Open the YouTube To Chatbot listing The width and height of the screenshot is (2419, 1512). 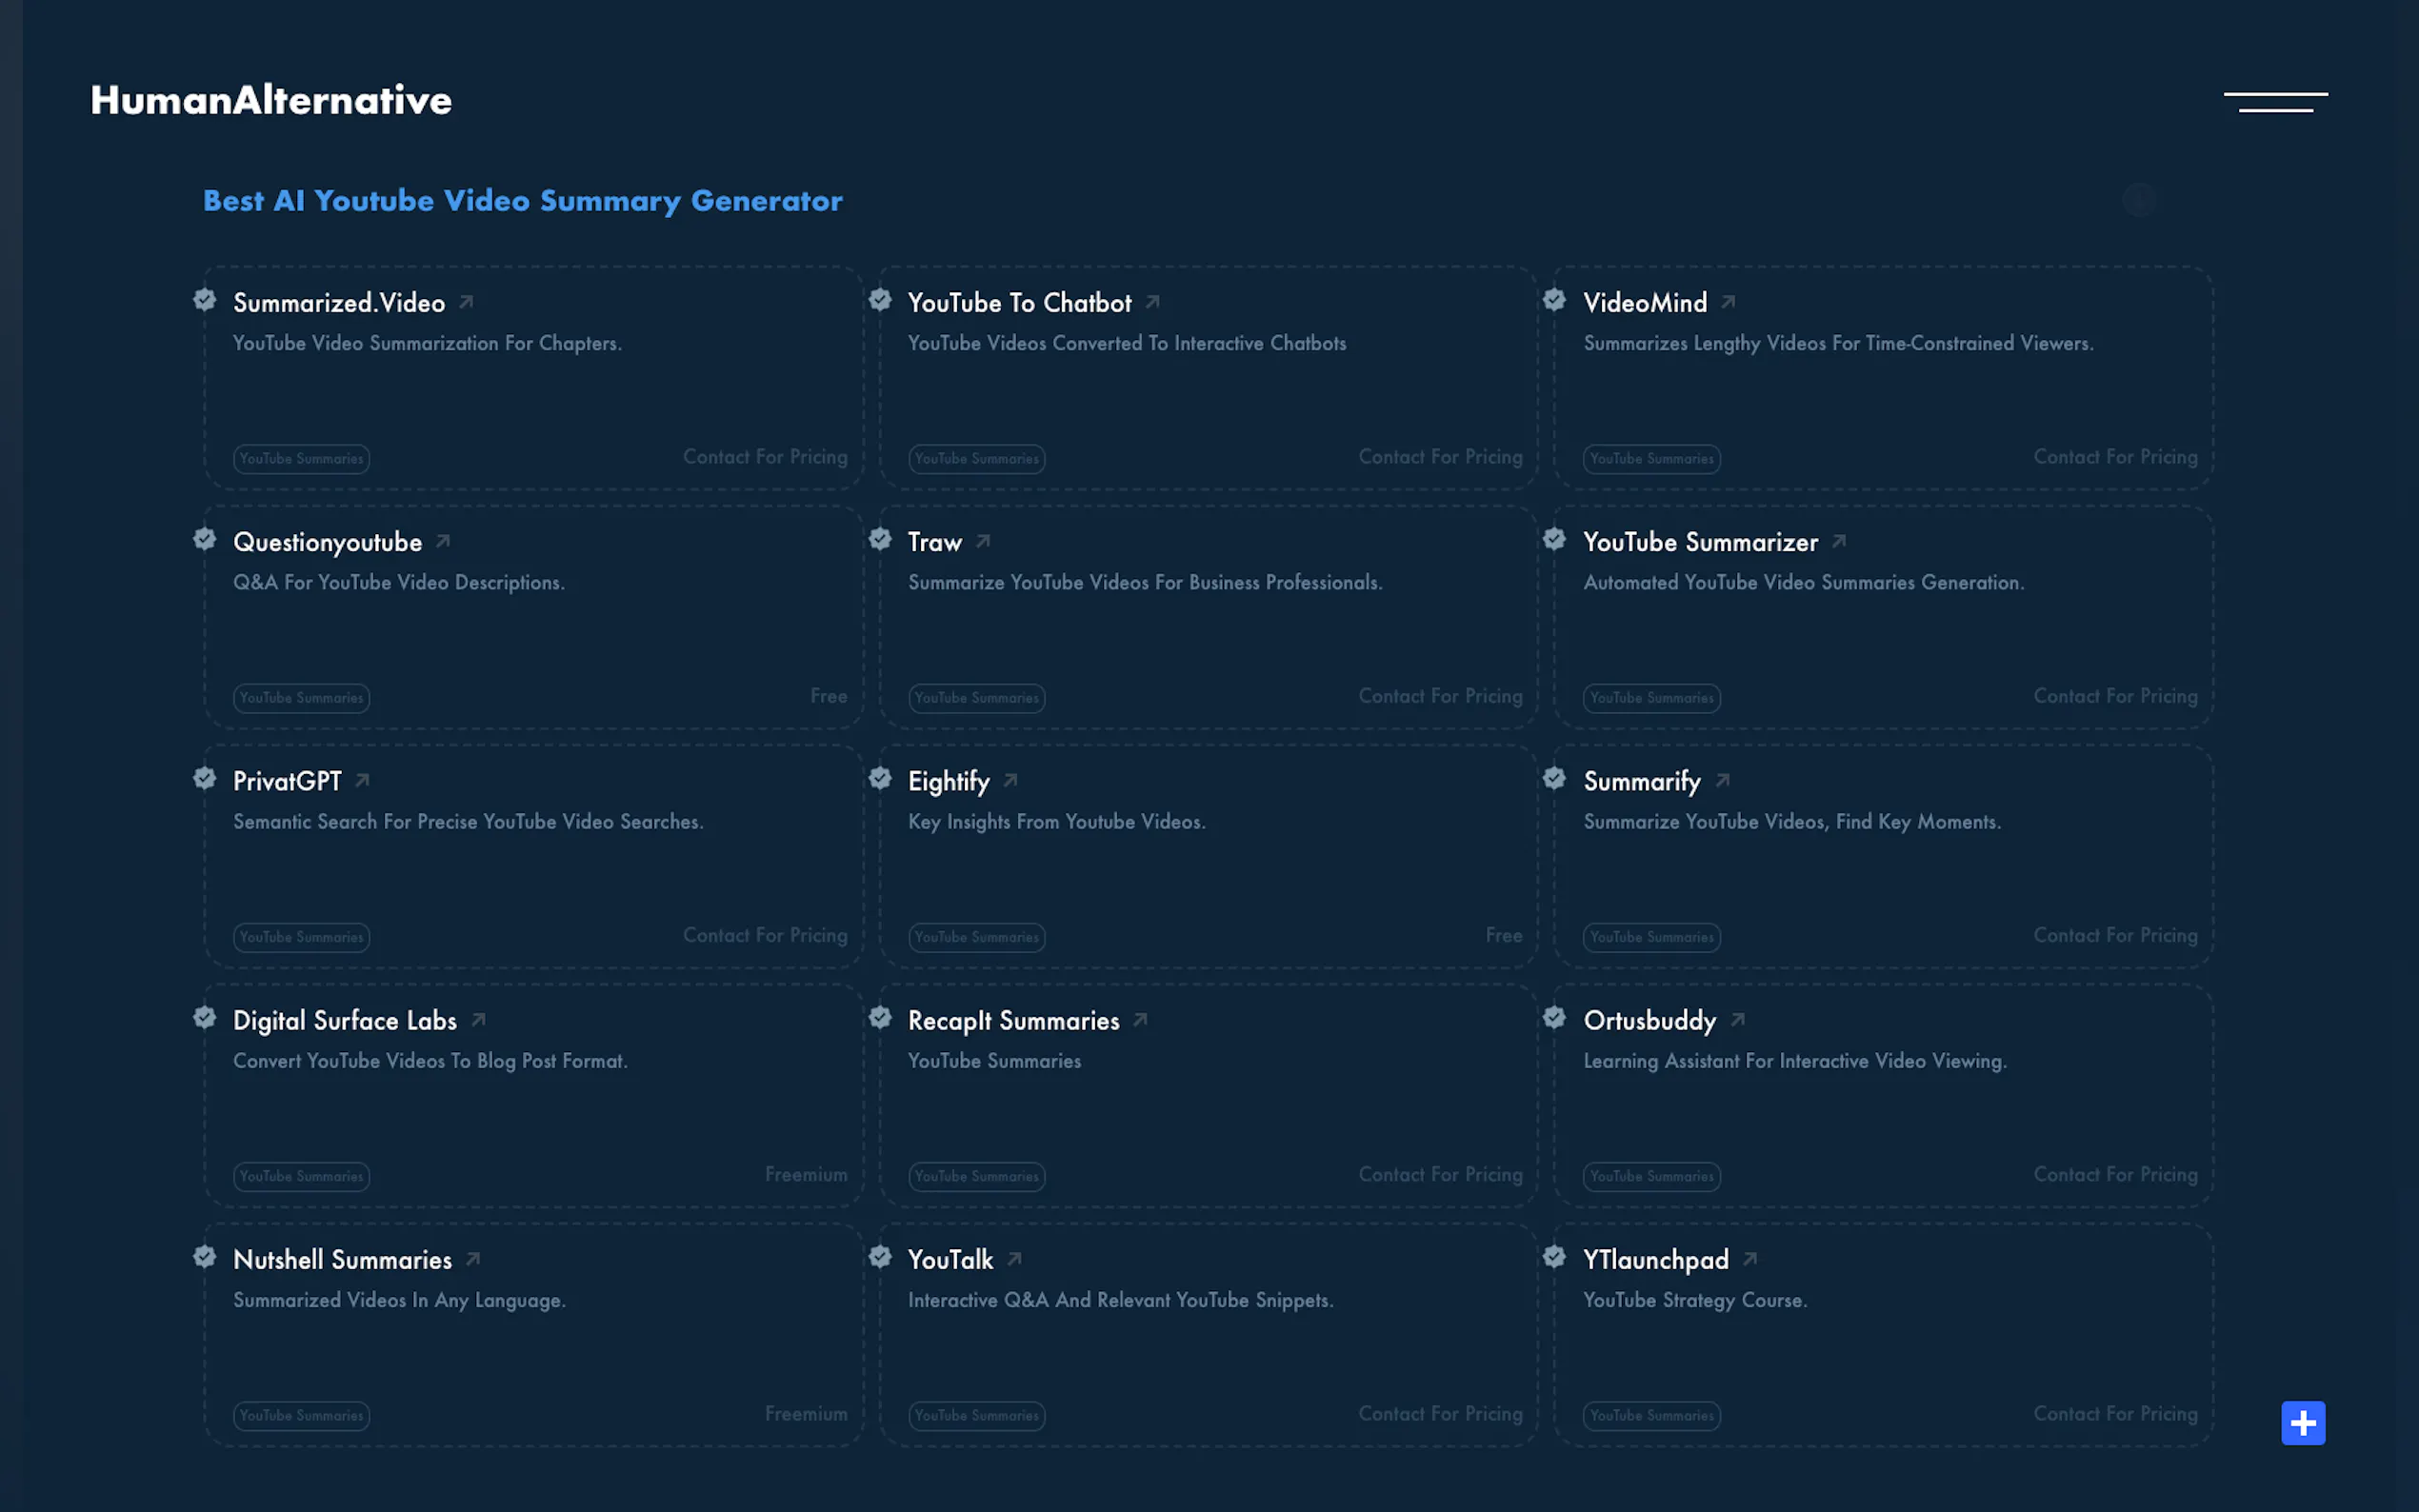pos(1019,303)
